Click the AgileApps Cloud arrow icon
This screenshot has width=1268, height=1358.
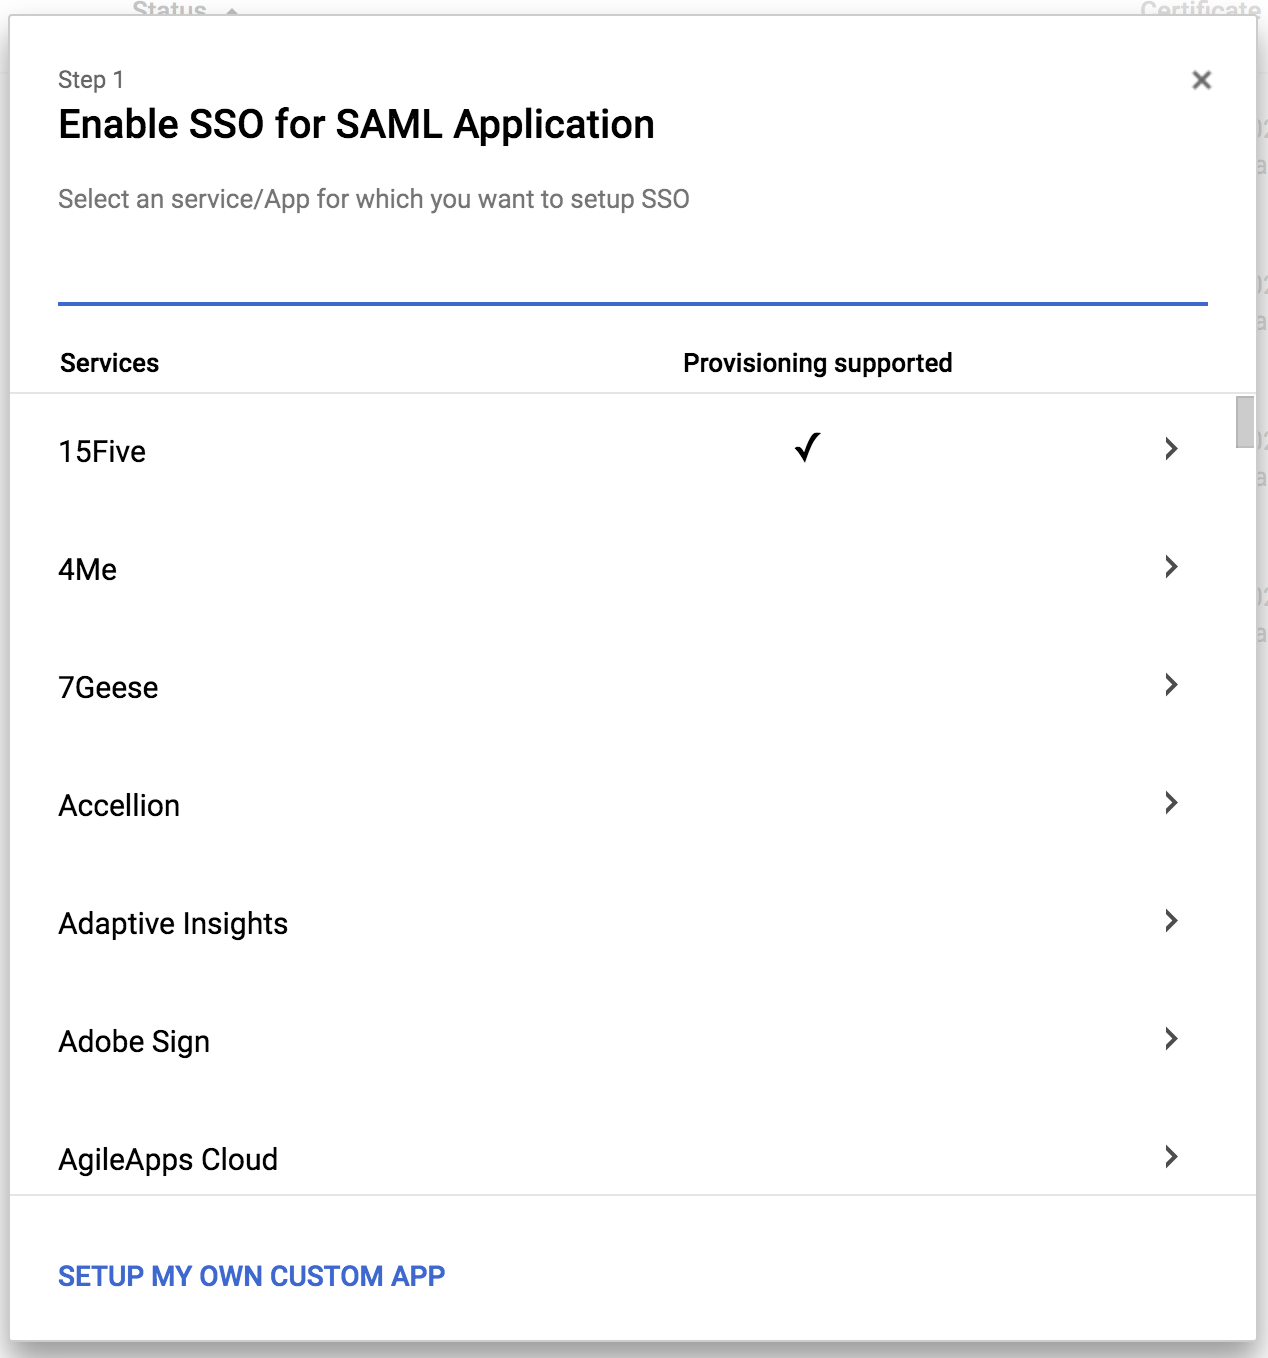[1171, 1157]
